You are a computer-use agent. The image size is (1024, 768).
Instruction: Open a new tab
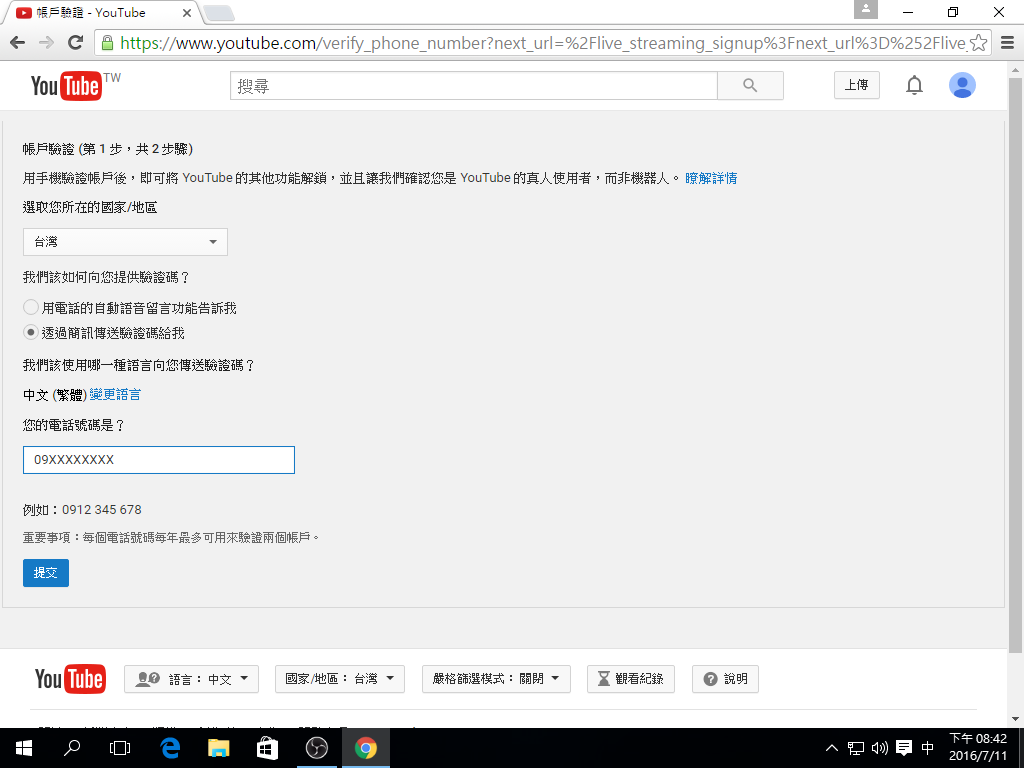click(219, 12)
